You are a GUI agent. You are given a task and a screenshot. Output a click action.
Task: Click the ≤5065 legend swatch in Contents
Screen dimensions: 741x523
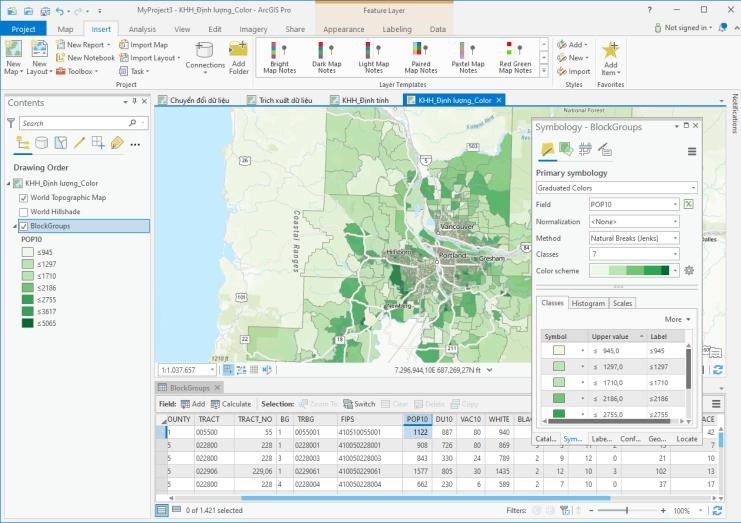[x=27, y=323]
